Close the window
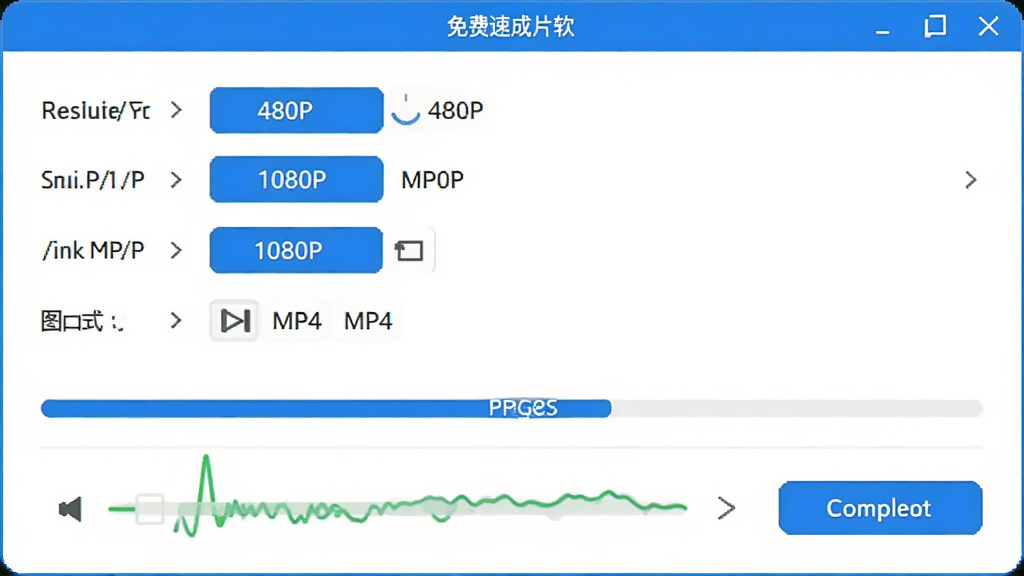 pyautogui.click(x=989, y=26)
